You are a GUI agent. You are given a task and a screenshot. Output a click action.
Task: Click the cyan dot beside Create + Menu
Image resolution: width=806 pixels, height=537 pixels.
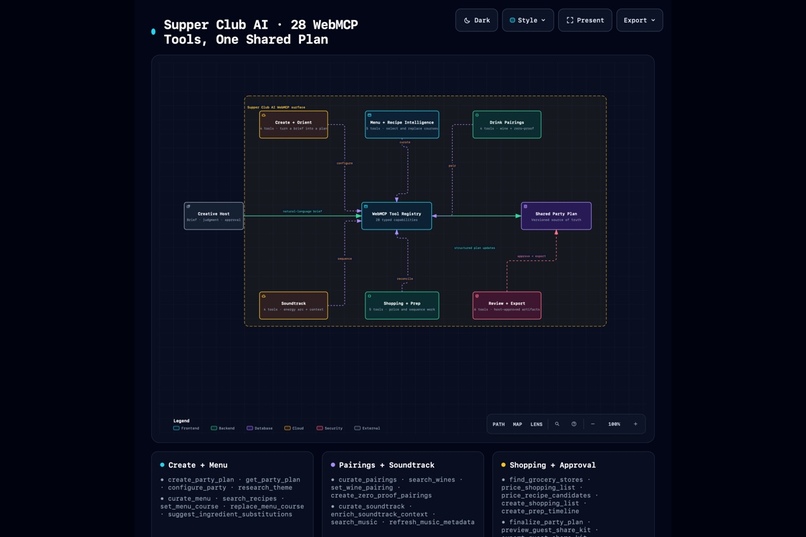point(162,465)
